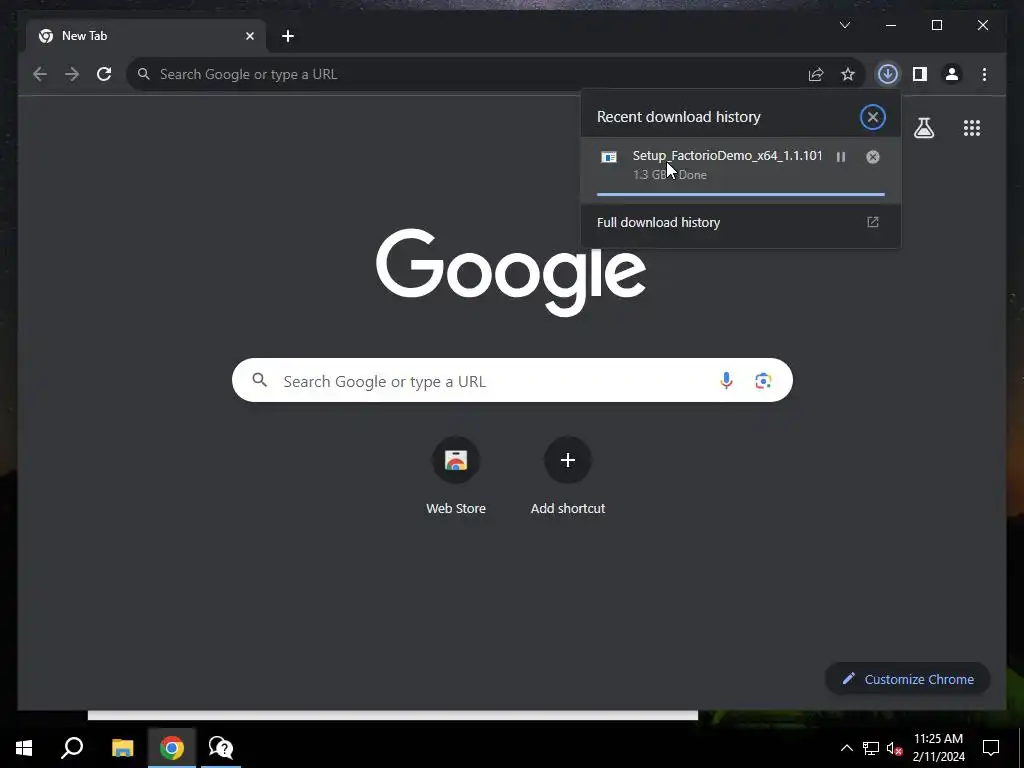1024x768 pixels.
Task: Open Chrome Labs flask icon
Action: pos(923,128)
